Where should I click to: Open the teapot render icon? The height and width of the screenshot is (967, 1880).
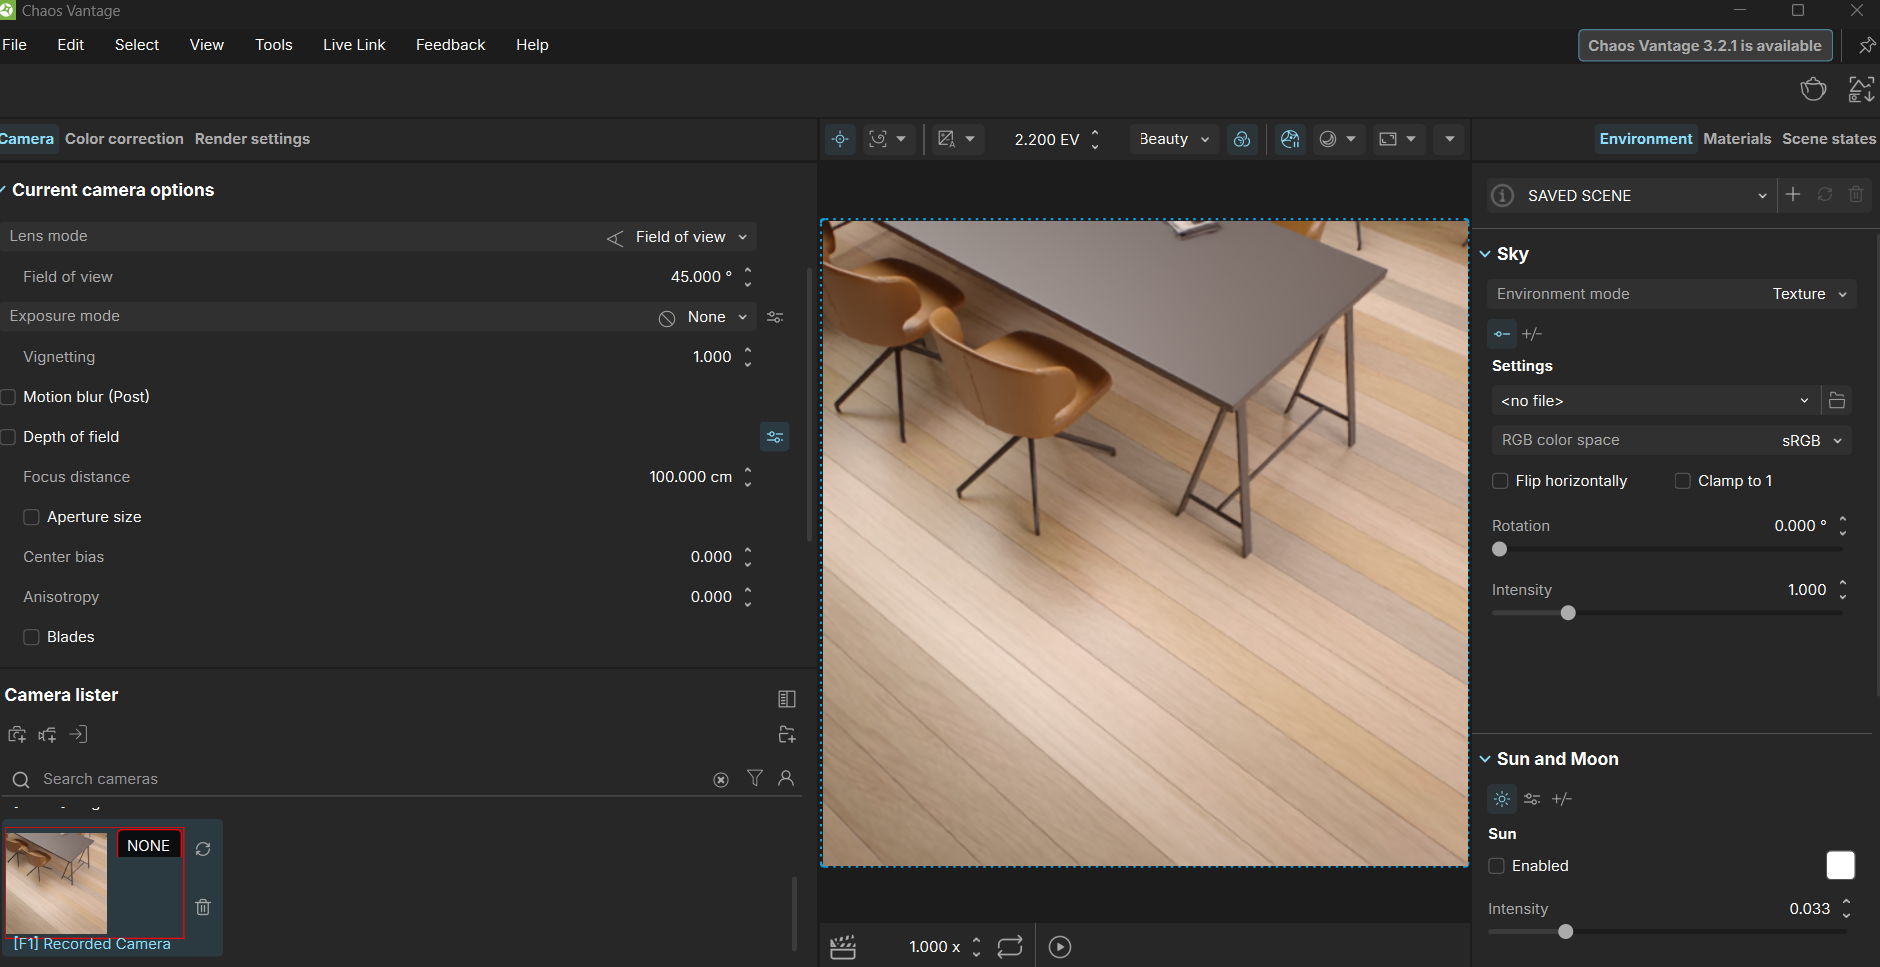[1813, 89]
